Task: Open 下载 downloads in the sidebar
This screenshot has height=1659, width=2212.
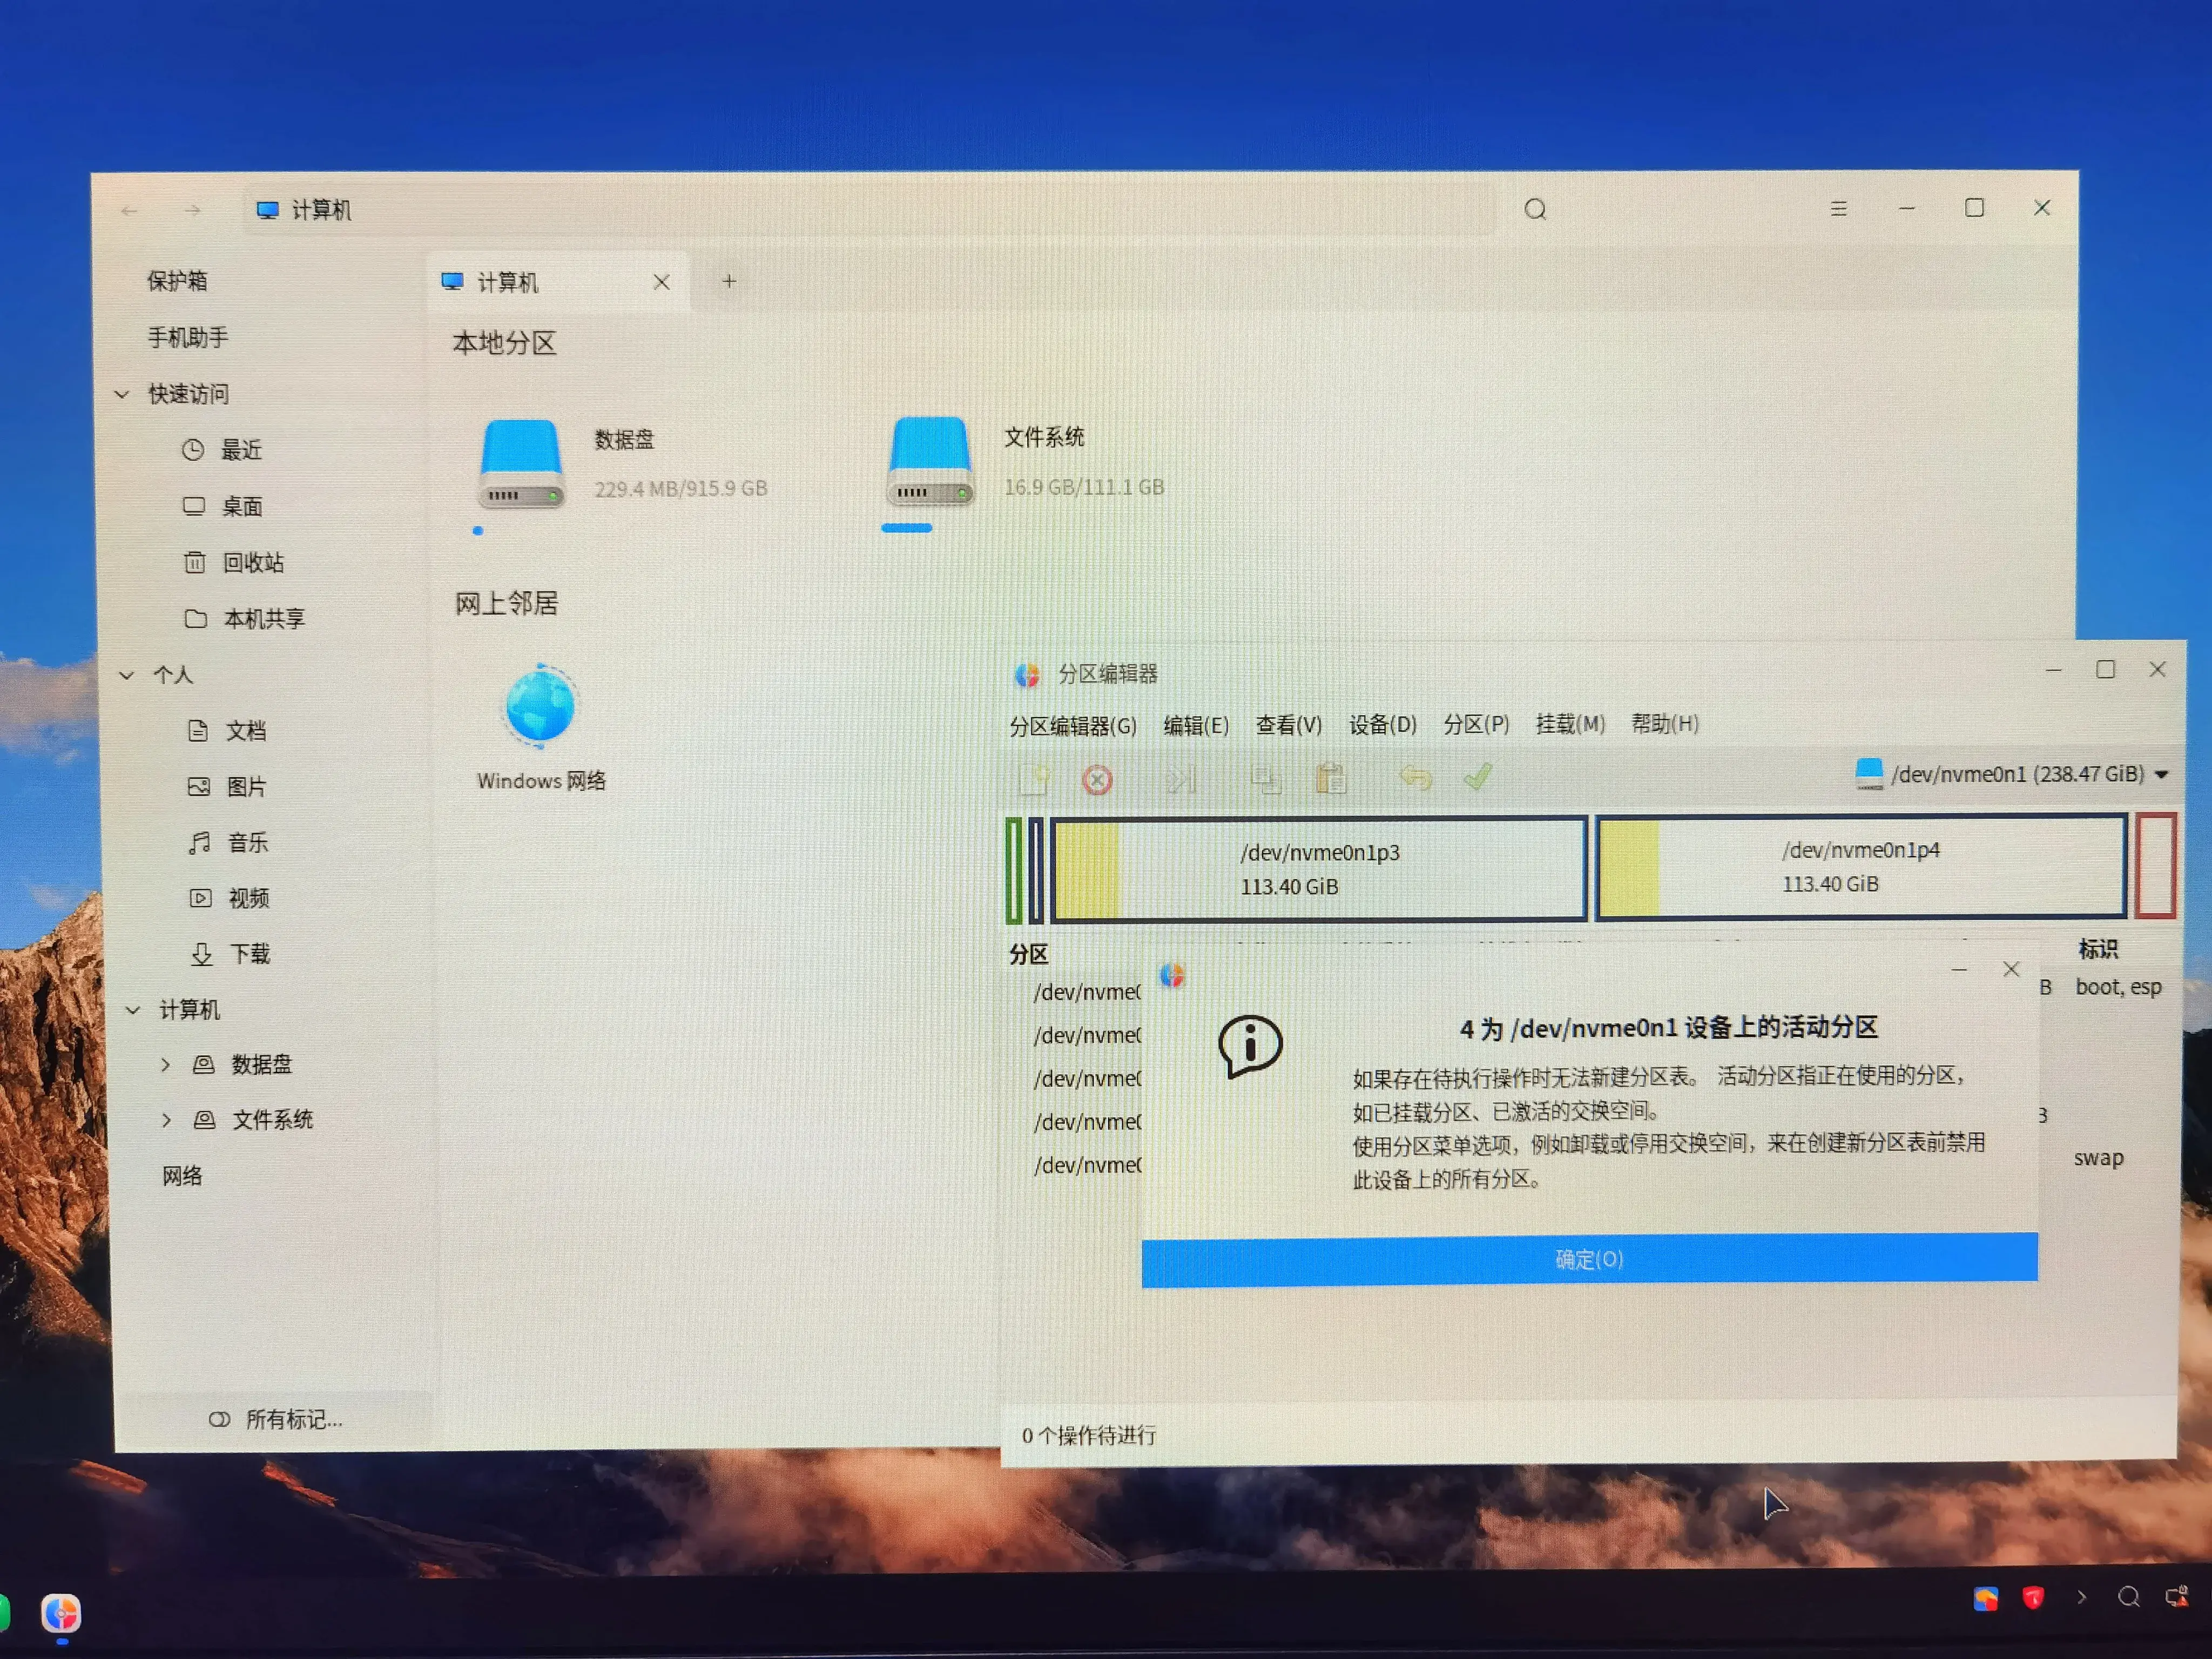Action: [231, 955]
